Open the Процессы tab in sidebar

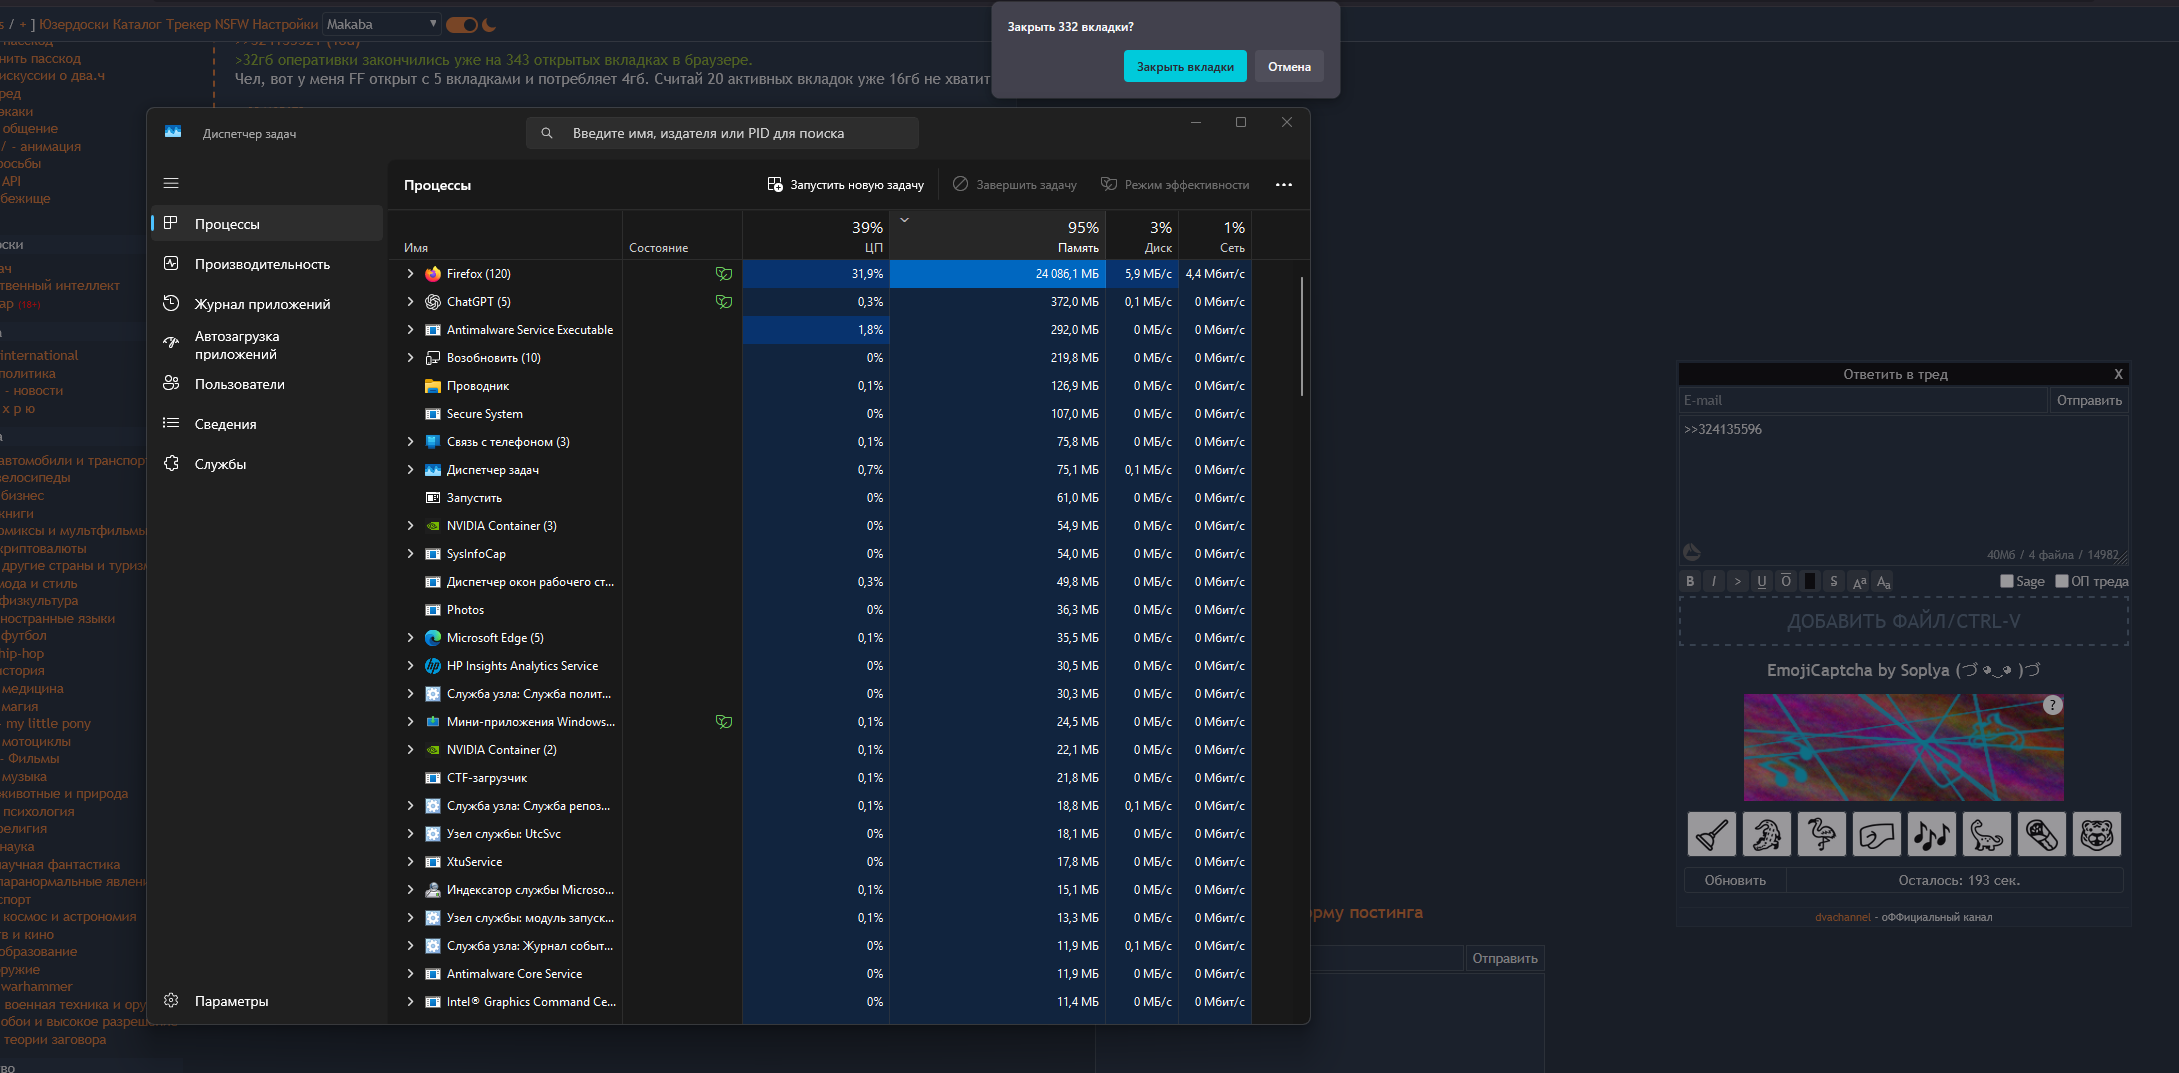click(x=267, y=224)
